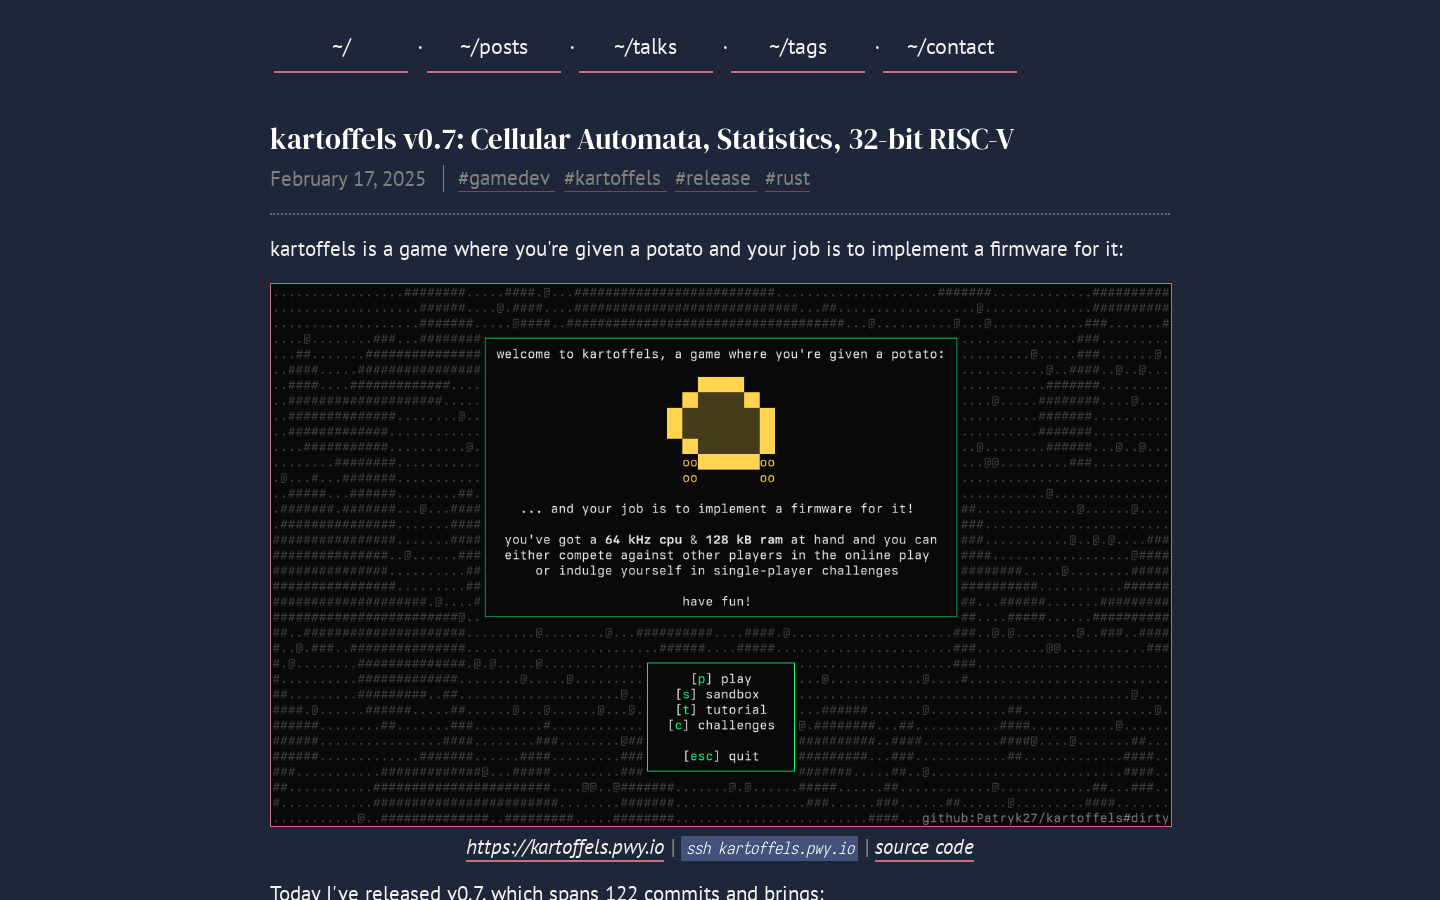Go to the ~/posts section
Viewport: 1440px width, 900px height.
click(494, 47)
